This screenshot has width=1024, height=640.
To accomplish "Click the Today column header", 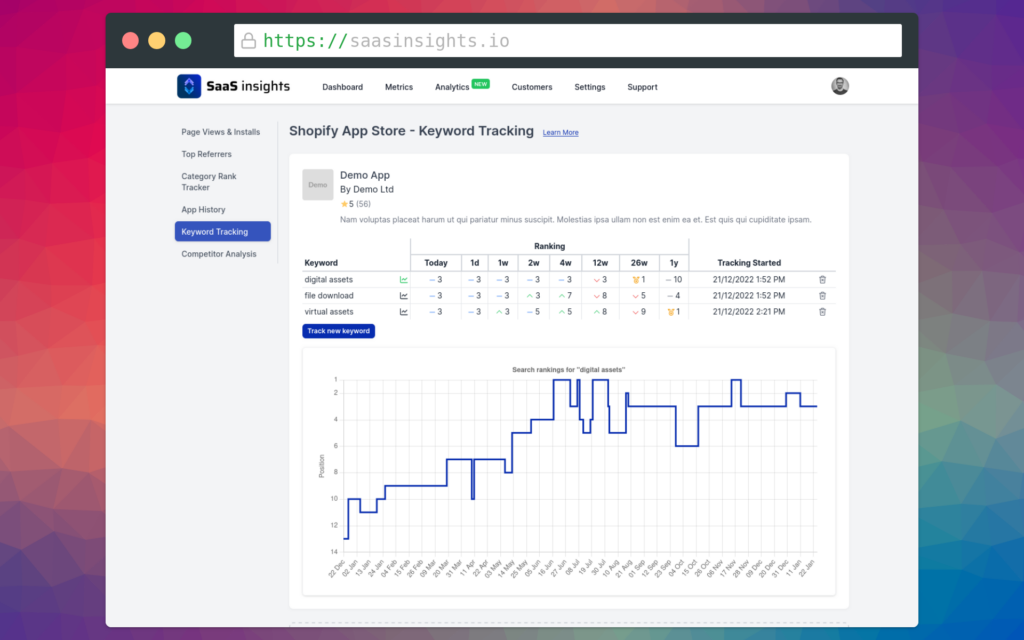I will (x=436, y=263).
